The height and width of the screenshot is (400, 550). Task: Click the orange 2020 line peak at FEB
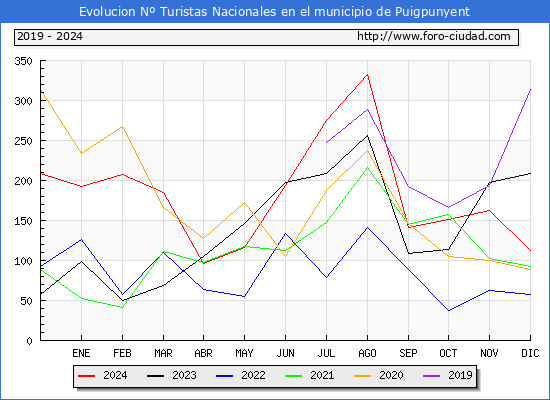point(122,126)
